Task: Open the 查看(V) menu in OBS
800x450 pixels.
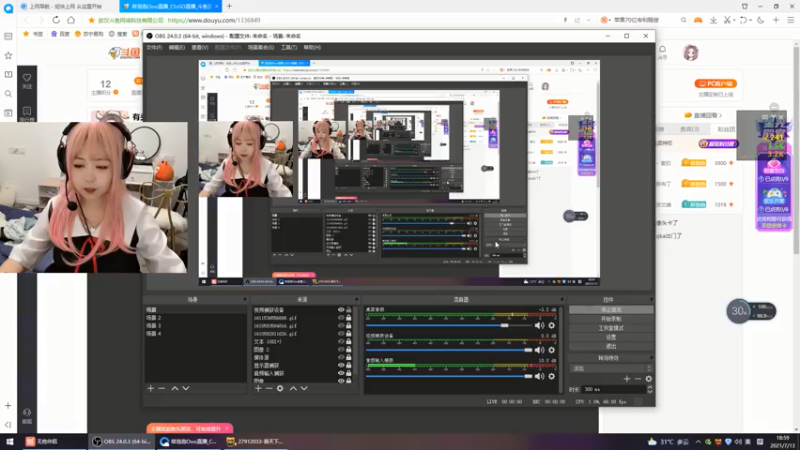Action: pyautogui.click(x=200, y=47)
